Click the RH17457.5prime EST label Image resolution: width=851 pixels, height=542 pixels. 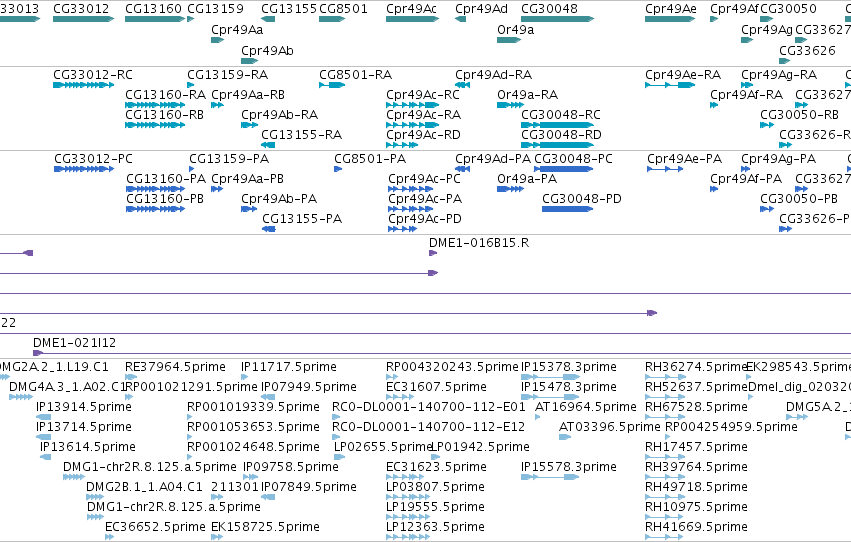(x=696, y=448)
